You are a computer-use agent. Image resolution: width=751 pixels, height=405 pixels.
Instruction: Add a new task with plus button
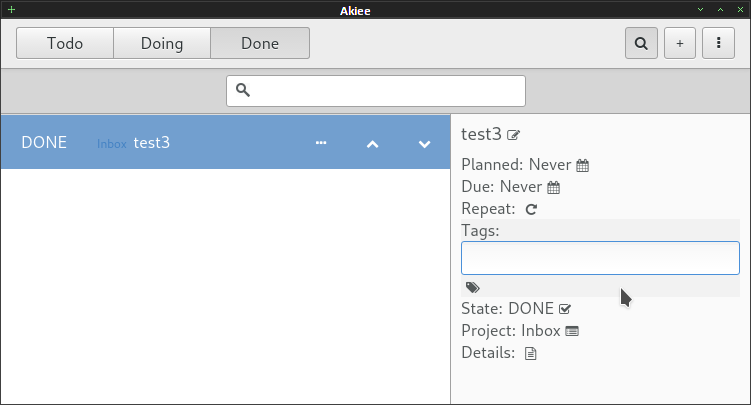pos(680,43)
